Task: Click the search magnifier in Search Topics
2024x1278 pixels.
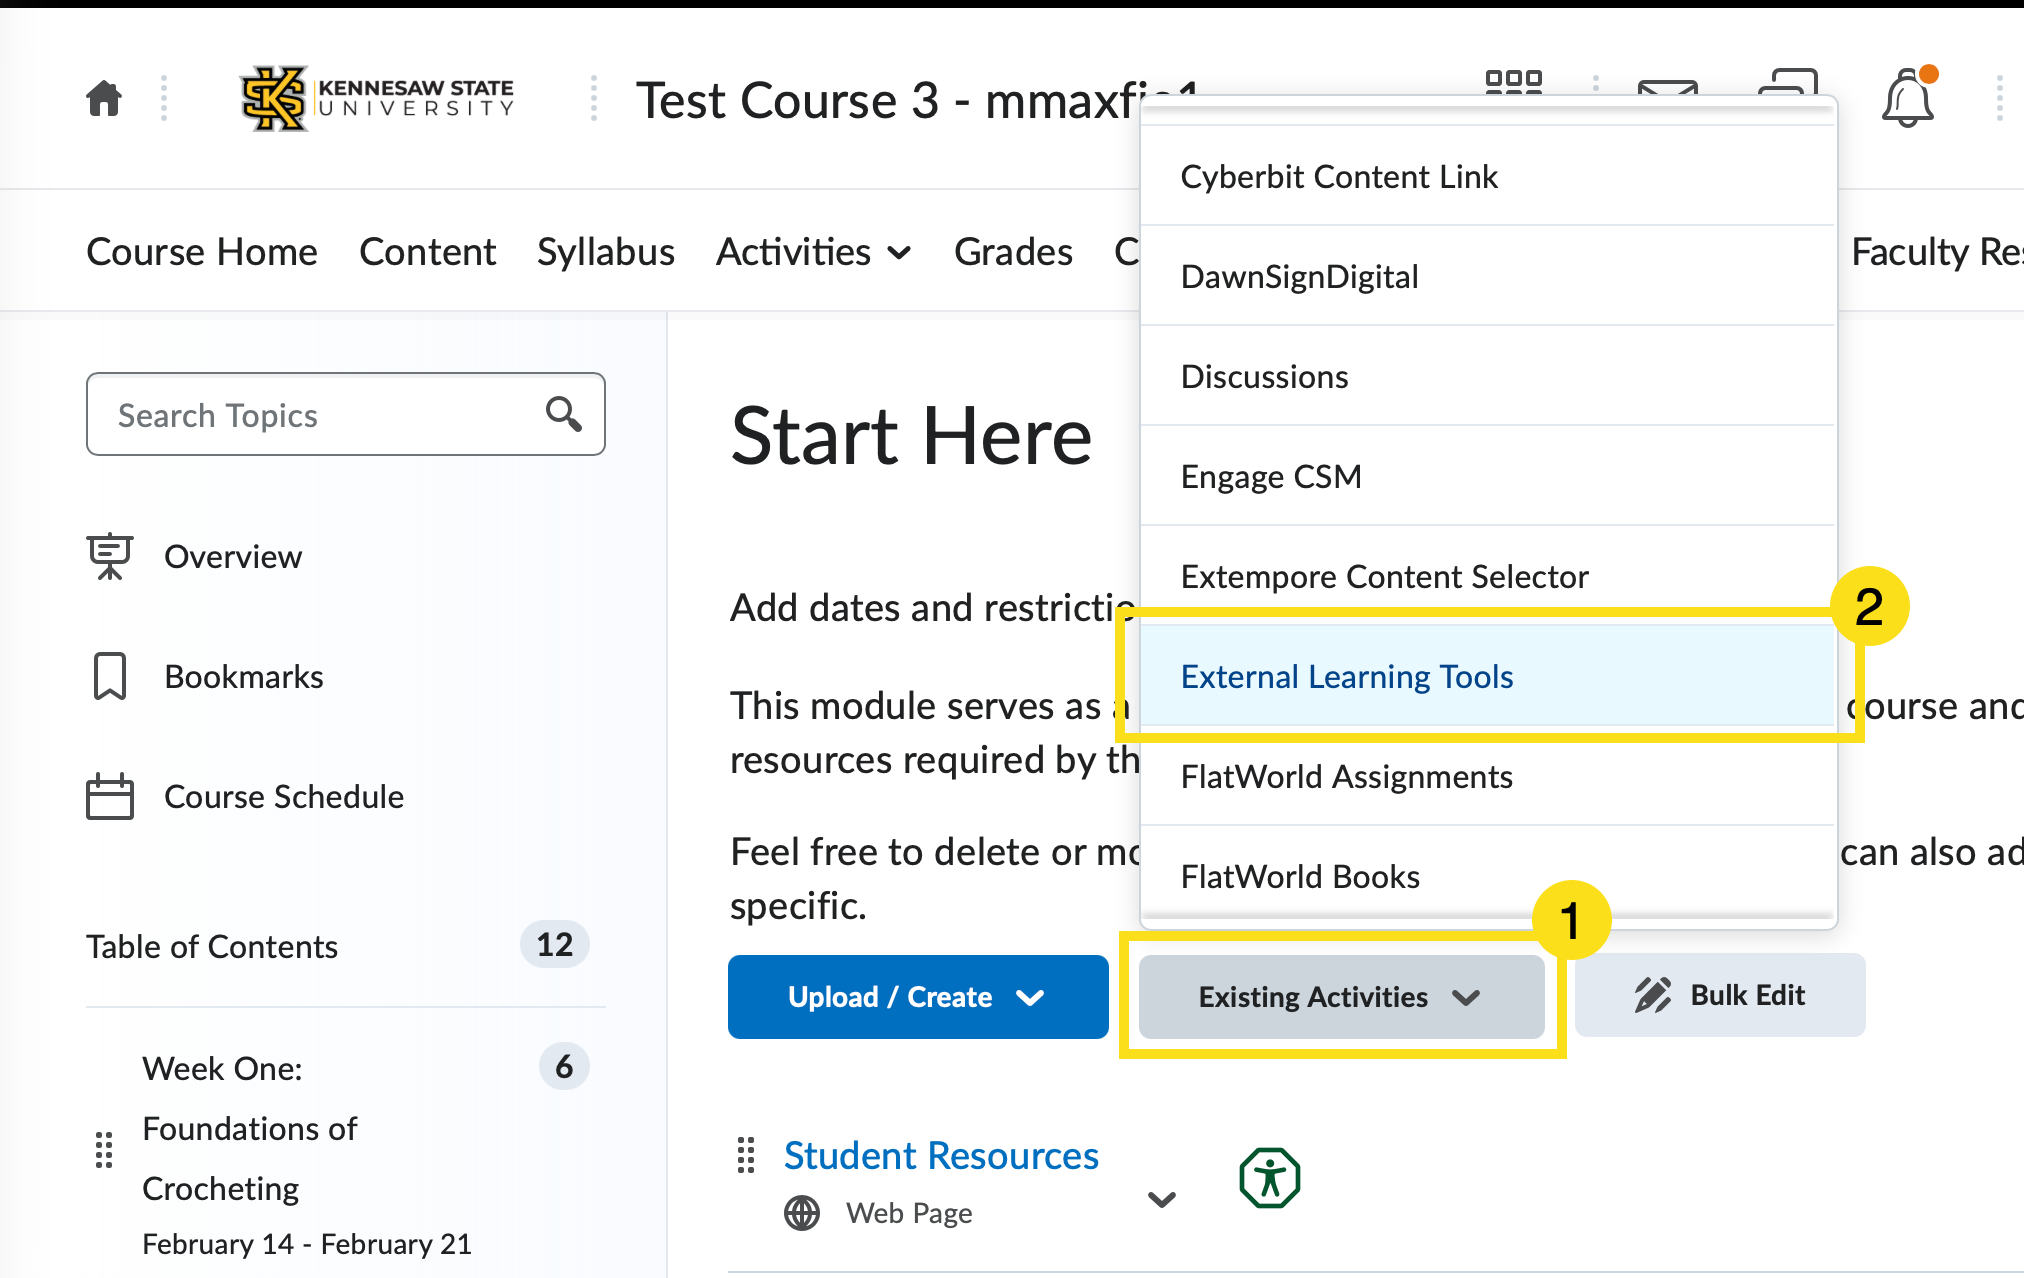Action: coord(563,414)
